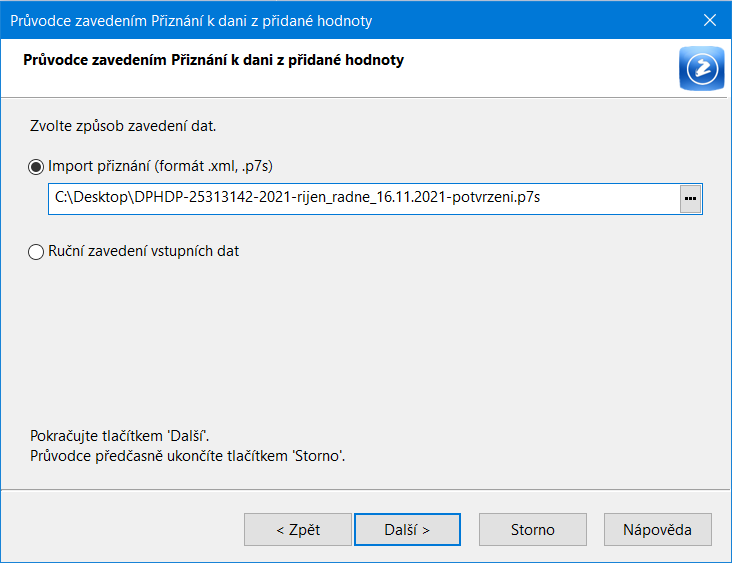Click the bold wizard heading in header
The height and width of the screenshot is (563, 732).
[213, 60]
